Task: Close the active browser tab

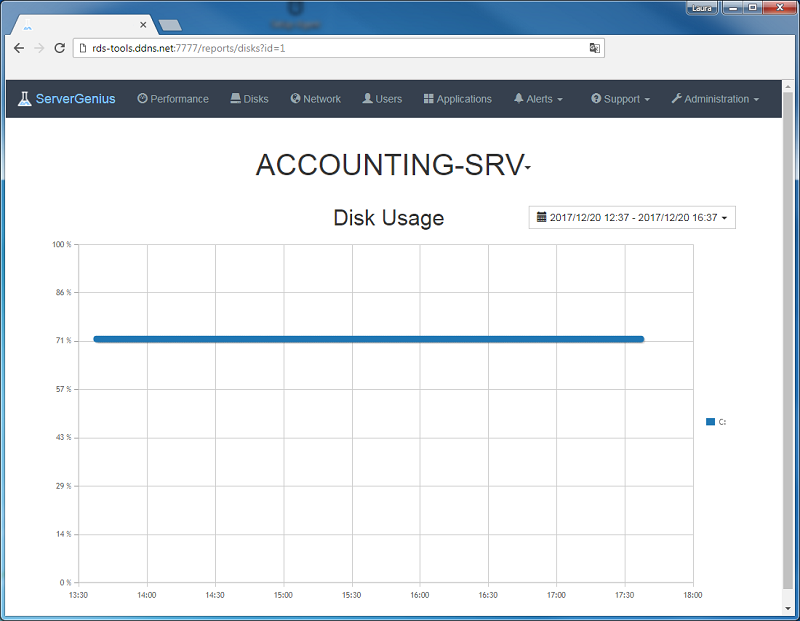Action: pos(143,24)
